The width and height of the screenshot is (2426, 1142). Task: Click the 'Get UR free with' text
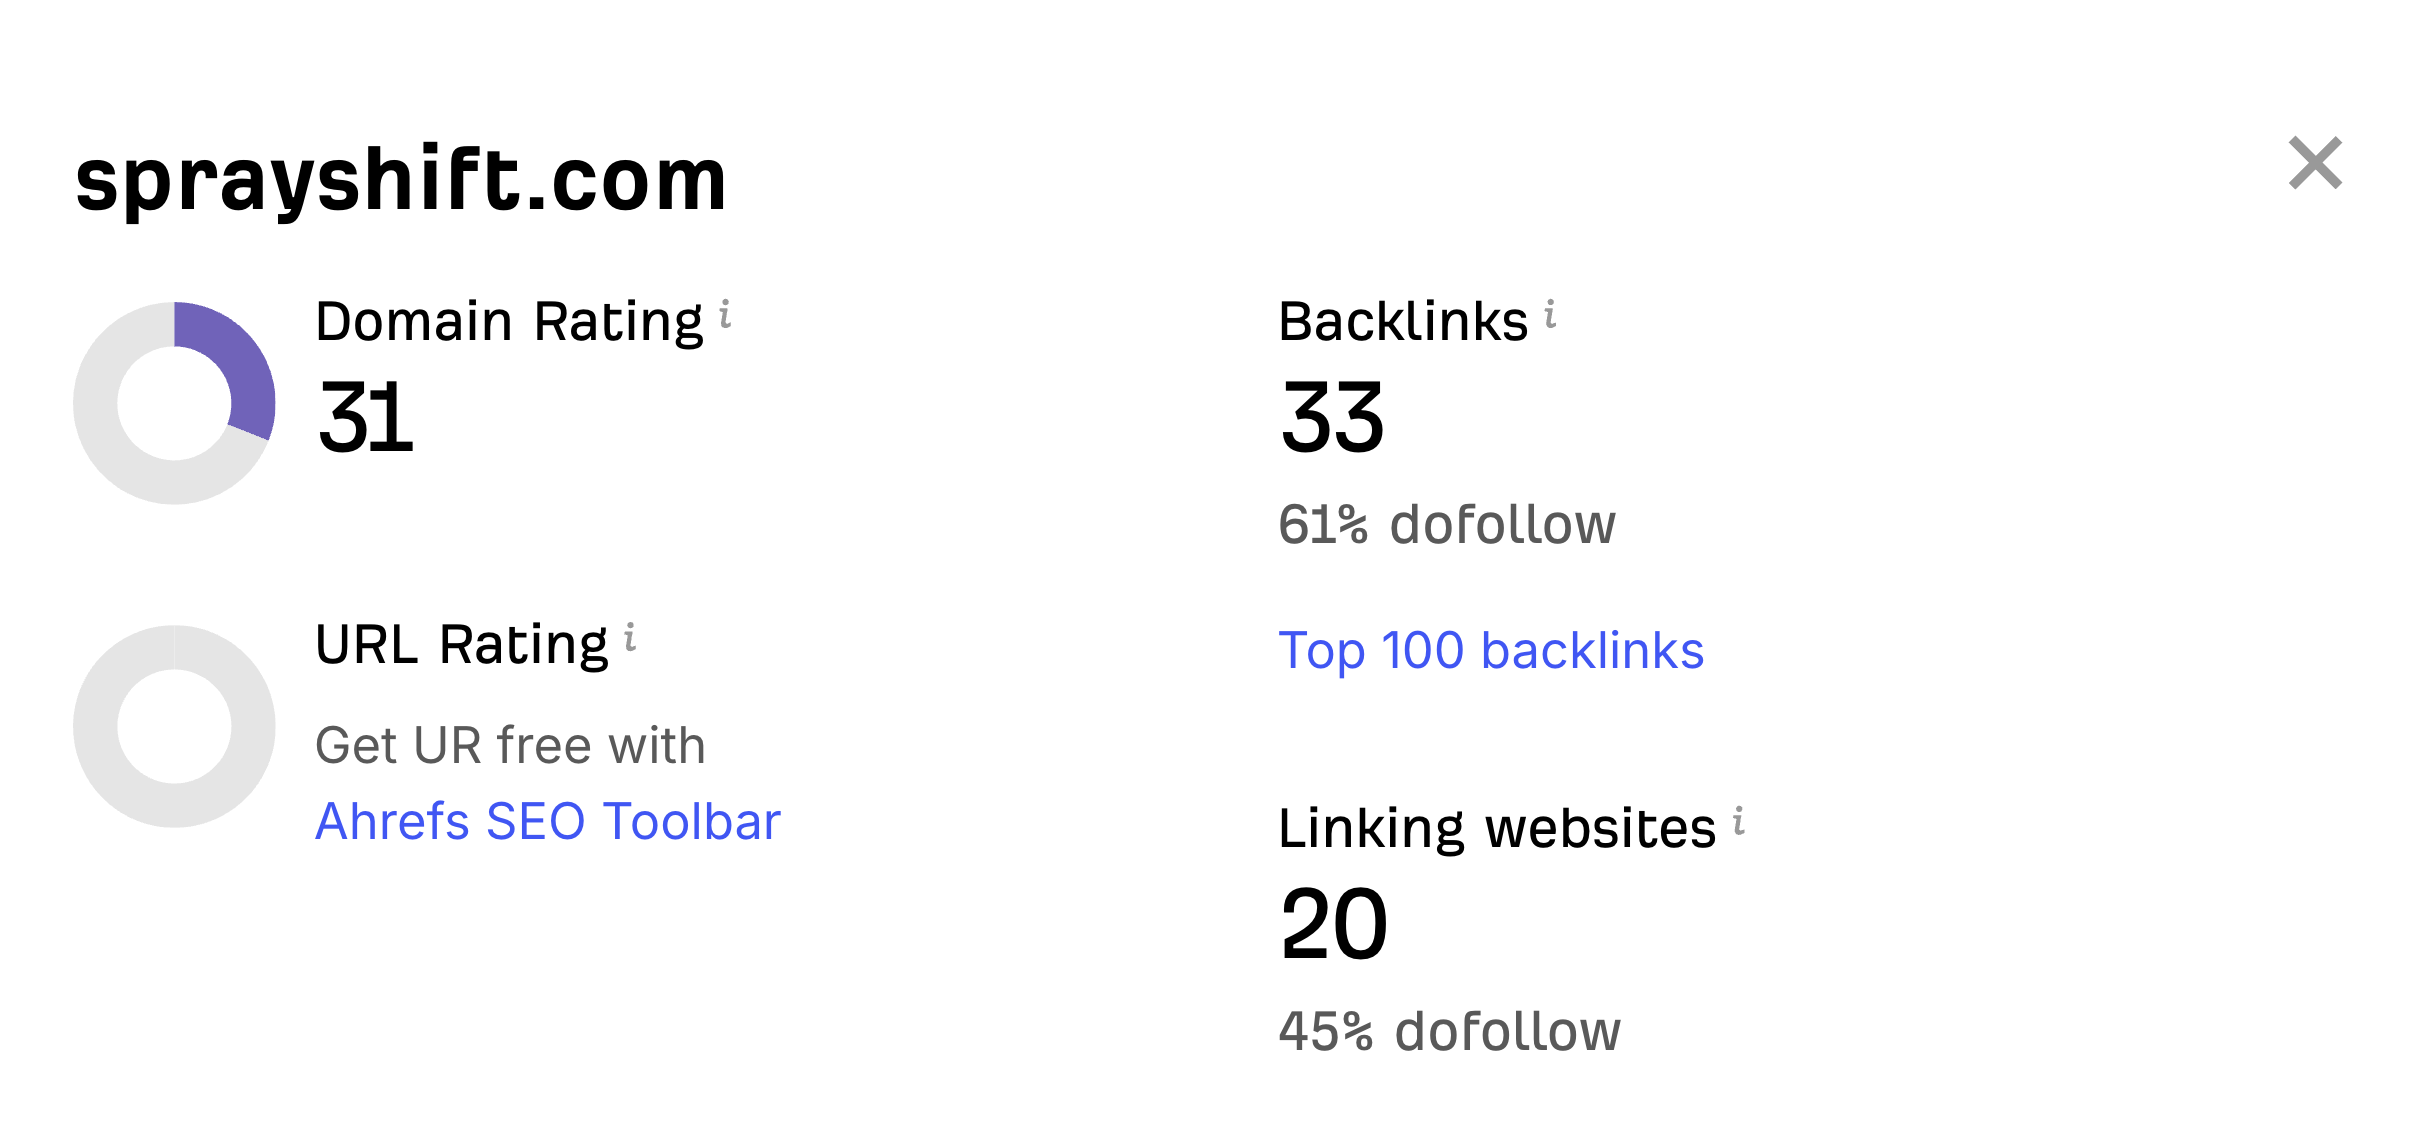(x=510, y=746)
